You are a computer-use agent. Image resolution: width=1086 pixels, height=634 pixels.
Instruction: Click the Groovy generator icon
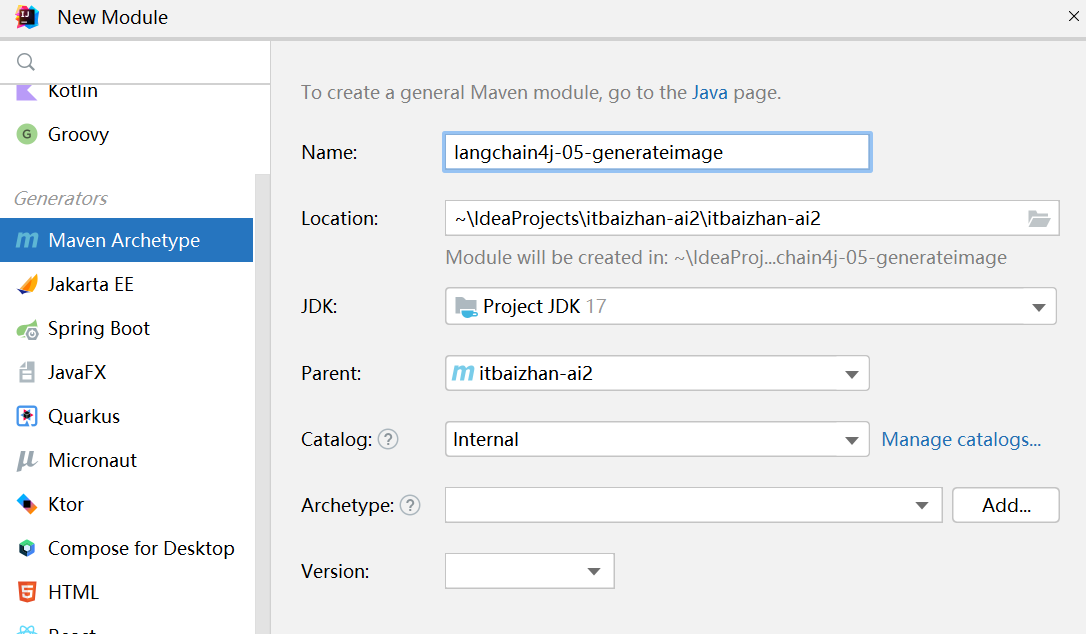click(x=26, y=134)
